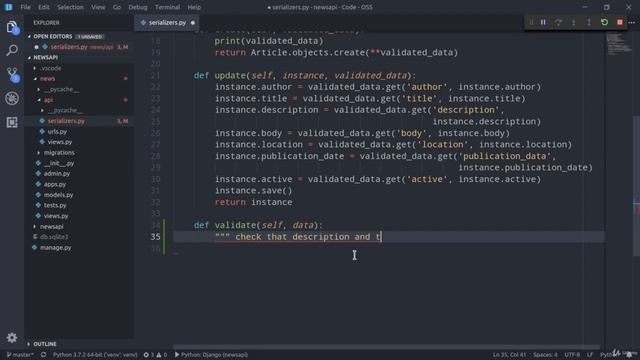Open the Terminal menu
Viewport: 640px width, 360px height.
pyautogui.click(x=167, y=7)
